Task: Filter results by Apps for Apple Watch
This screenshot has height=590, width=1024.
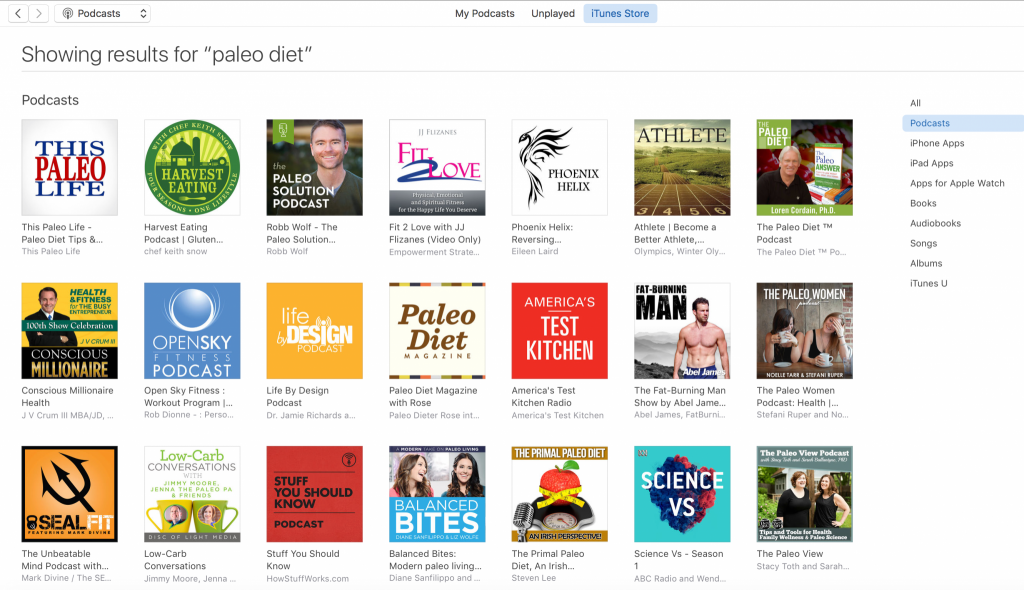Action: pos(957,183)
